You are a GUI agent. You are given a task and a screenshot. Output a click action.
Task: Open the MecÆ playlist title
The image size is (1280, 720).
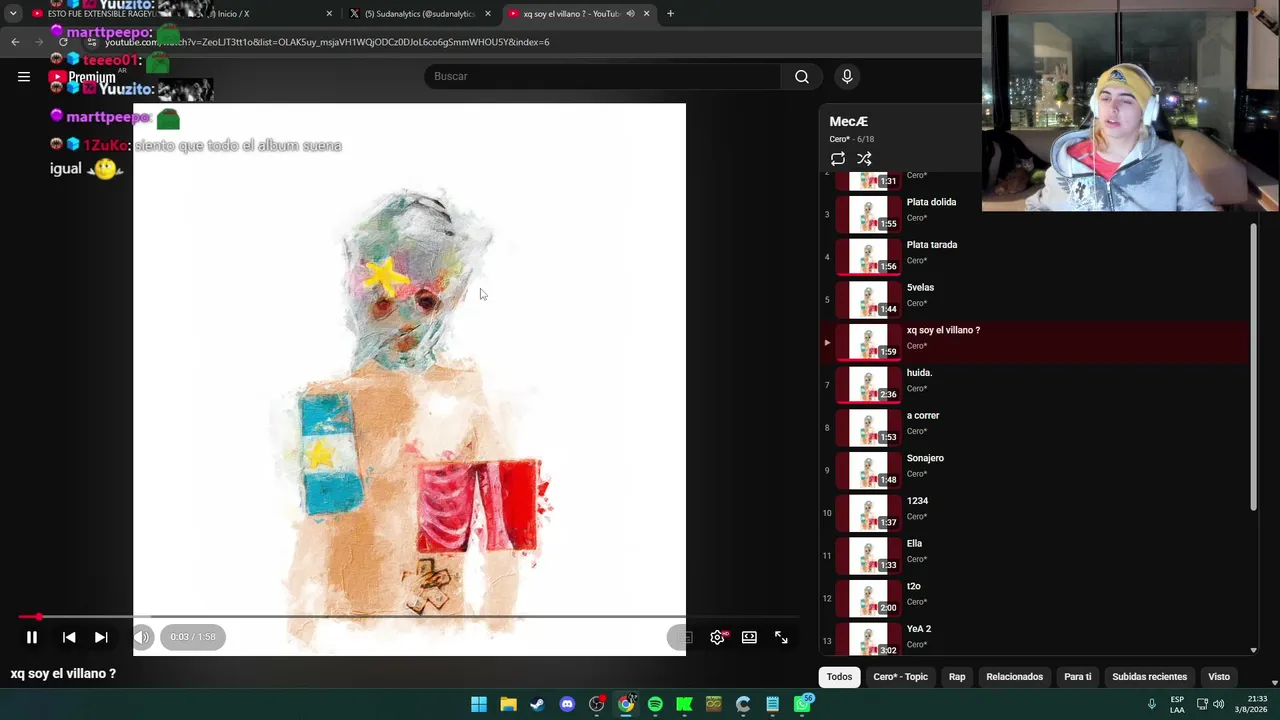(x=848, y=122)
